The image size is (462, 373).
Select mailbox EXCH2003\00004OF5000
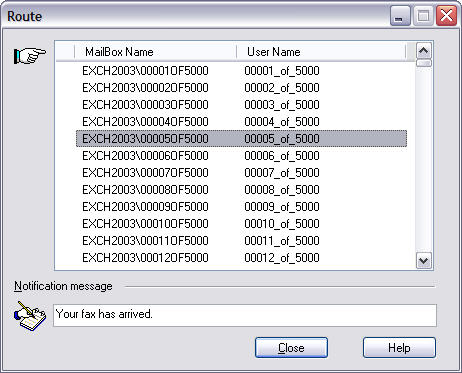point(145,122)
